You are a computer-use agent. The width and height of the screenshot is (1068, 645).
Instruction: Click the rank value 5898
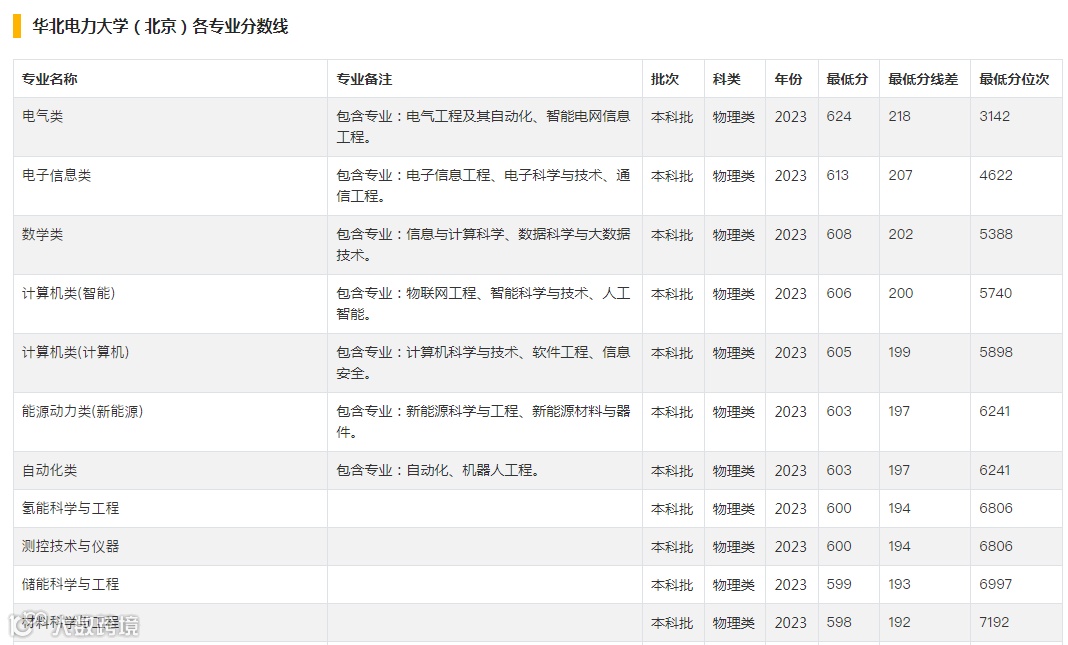point(996,353)
